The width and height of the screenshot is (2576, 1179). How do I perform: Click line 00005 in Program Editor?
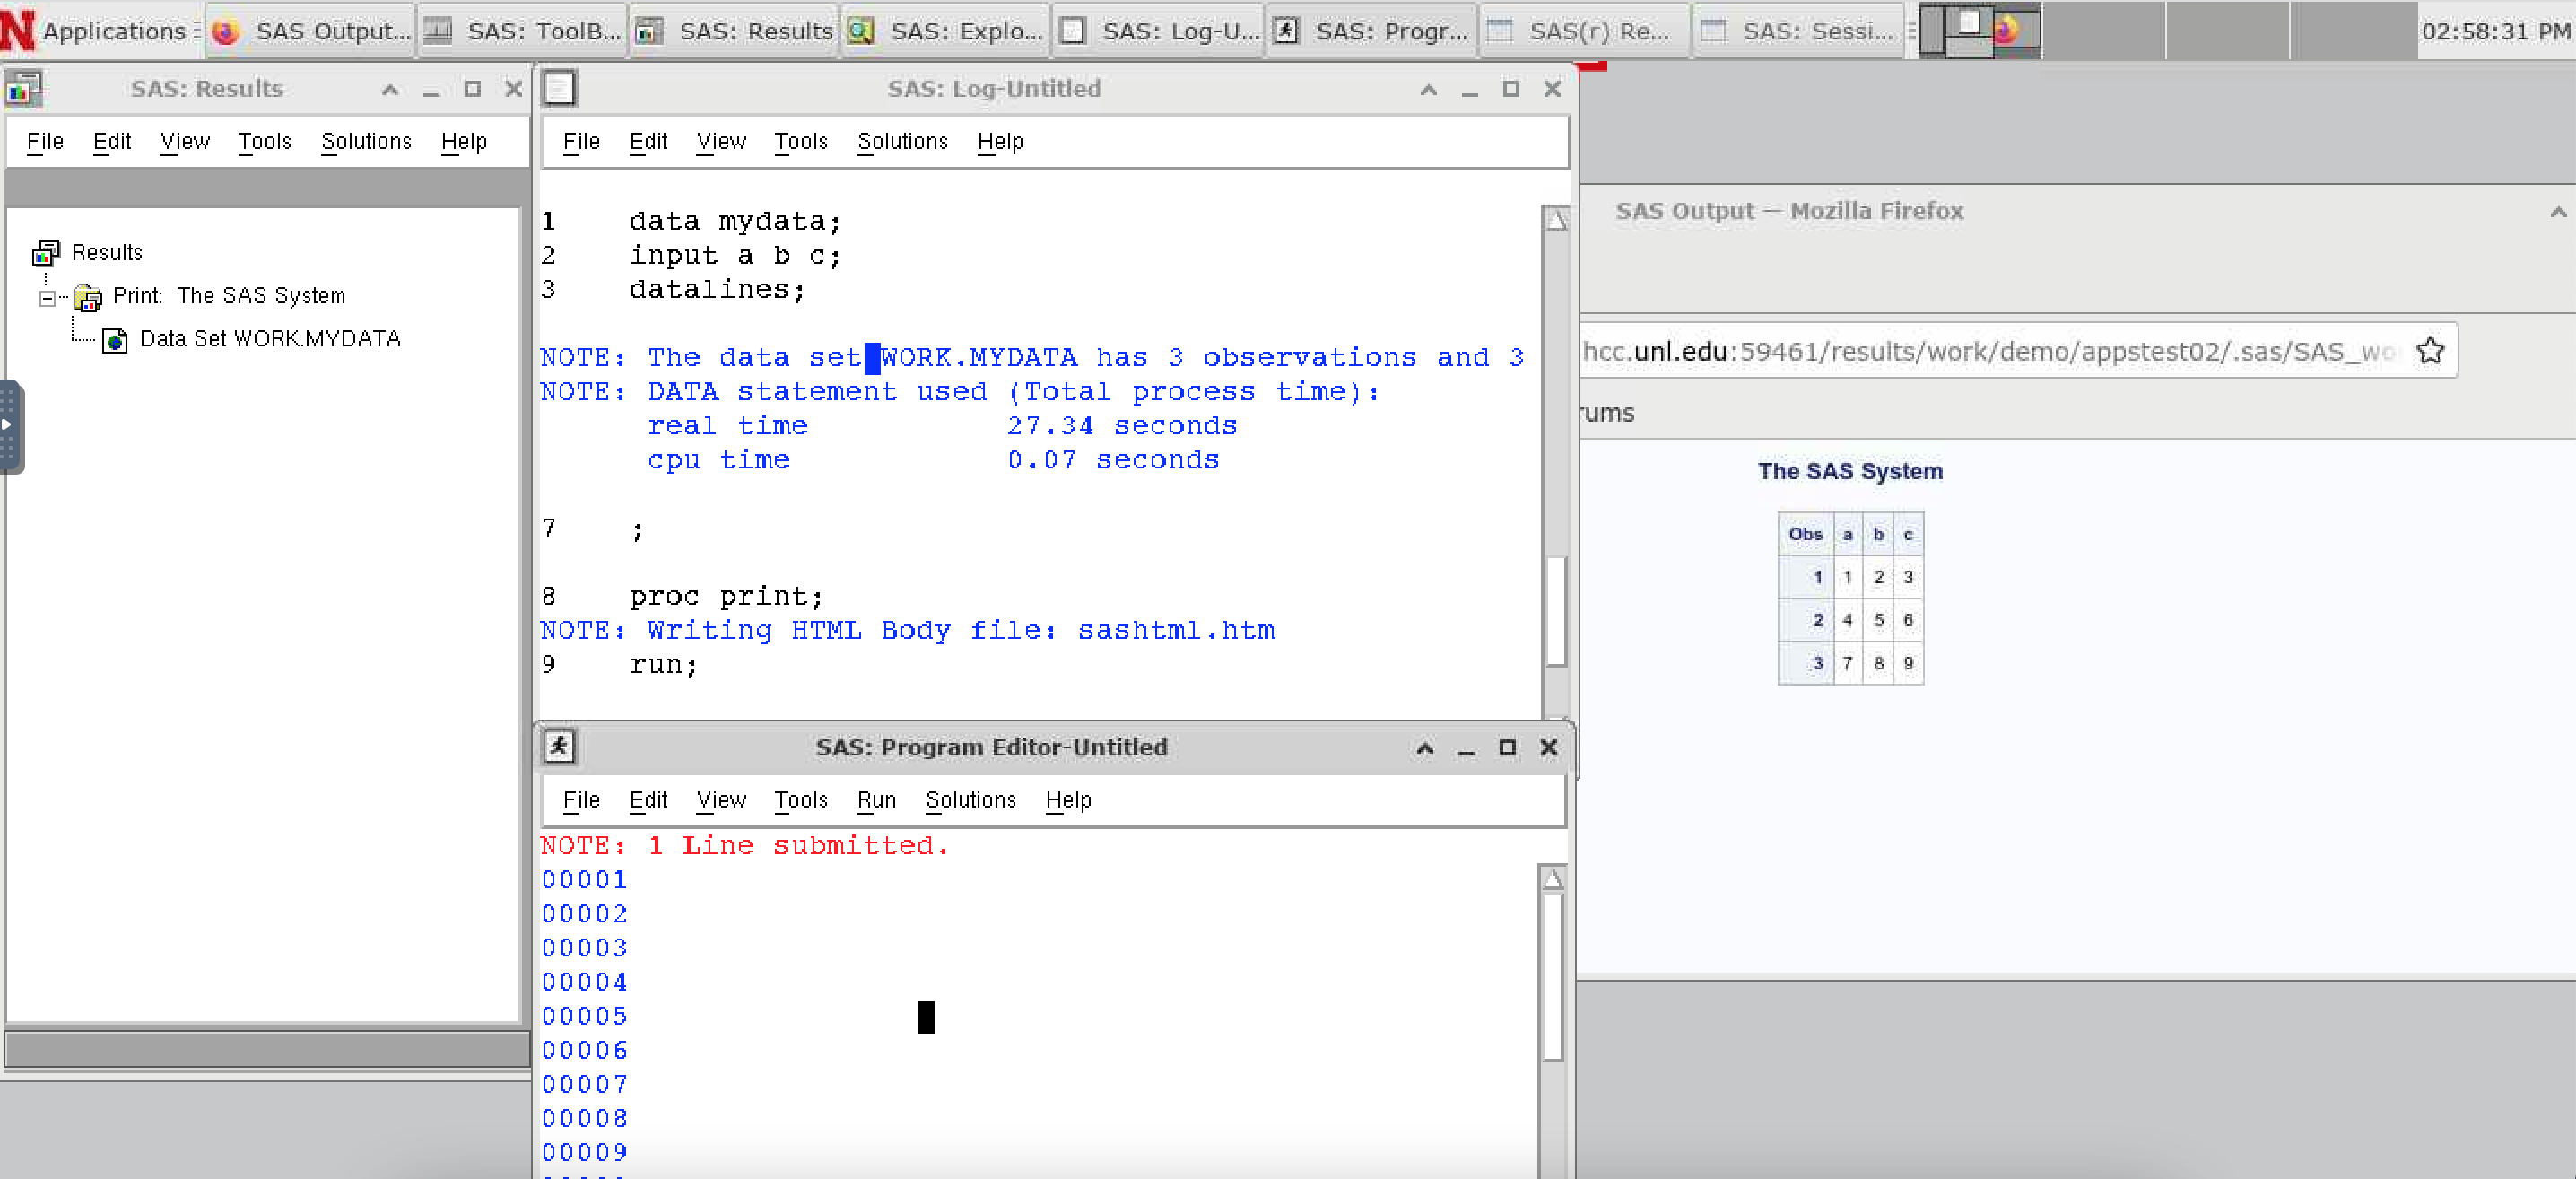click(x=585, y=1016)
